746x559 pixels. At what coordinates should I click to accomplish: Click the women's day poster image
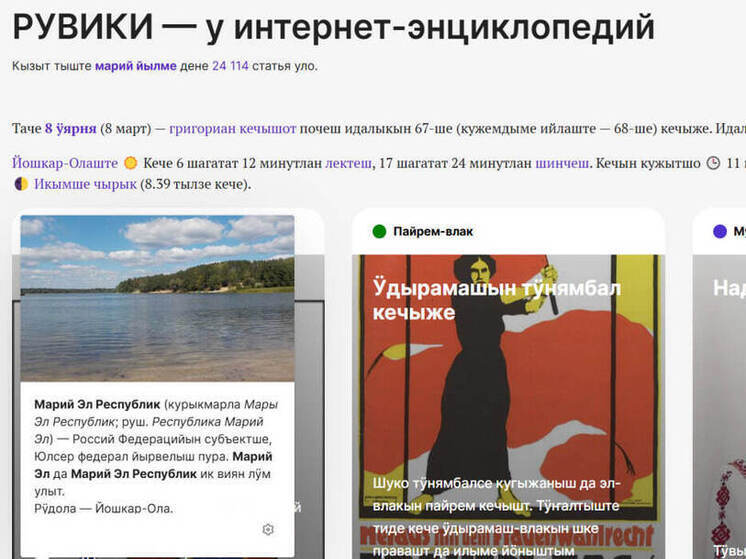pyautogui.click(x=508, y=407)
